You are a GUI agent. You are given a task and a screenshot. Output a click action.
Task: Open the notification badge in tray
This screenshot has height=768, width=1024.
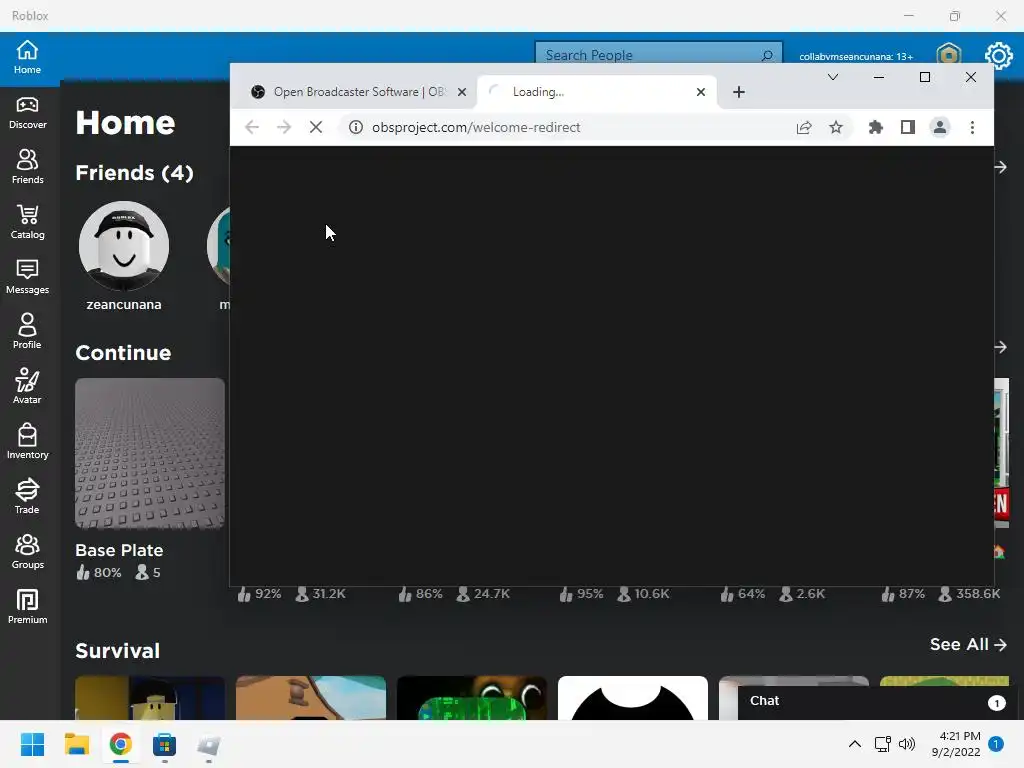coord(996,744)
